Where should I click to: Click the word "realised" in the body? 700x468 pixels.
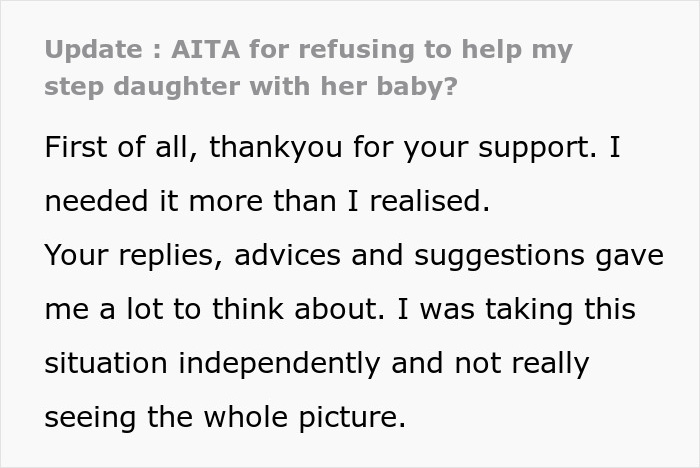426,201
